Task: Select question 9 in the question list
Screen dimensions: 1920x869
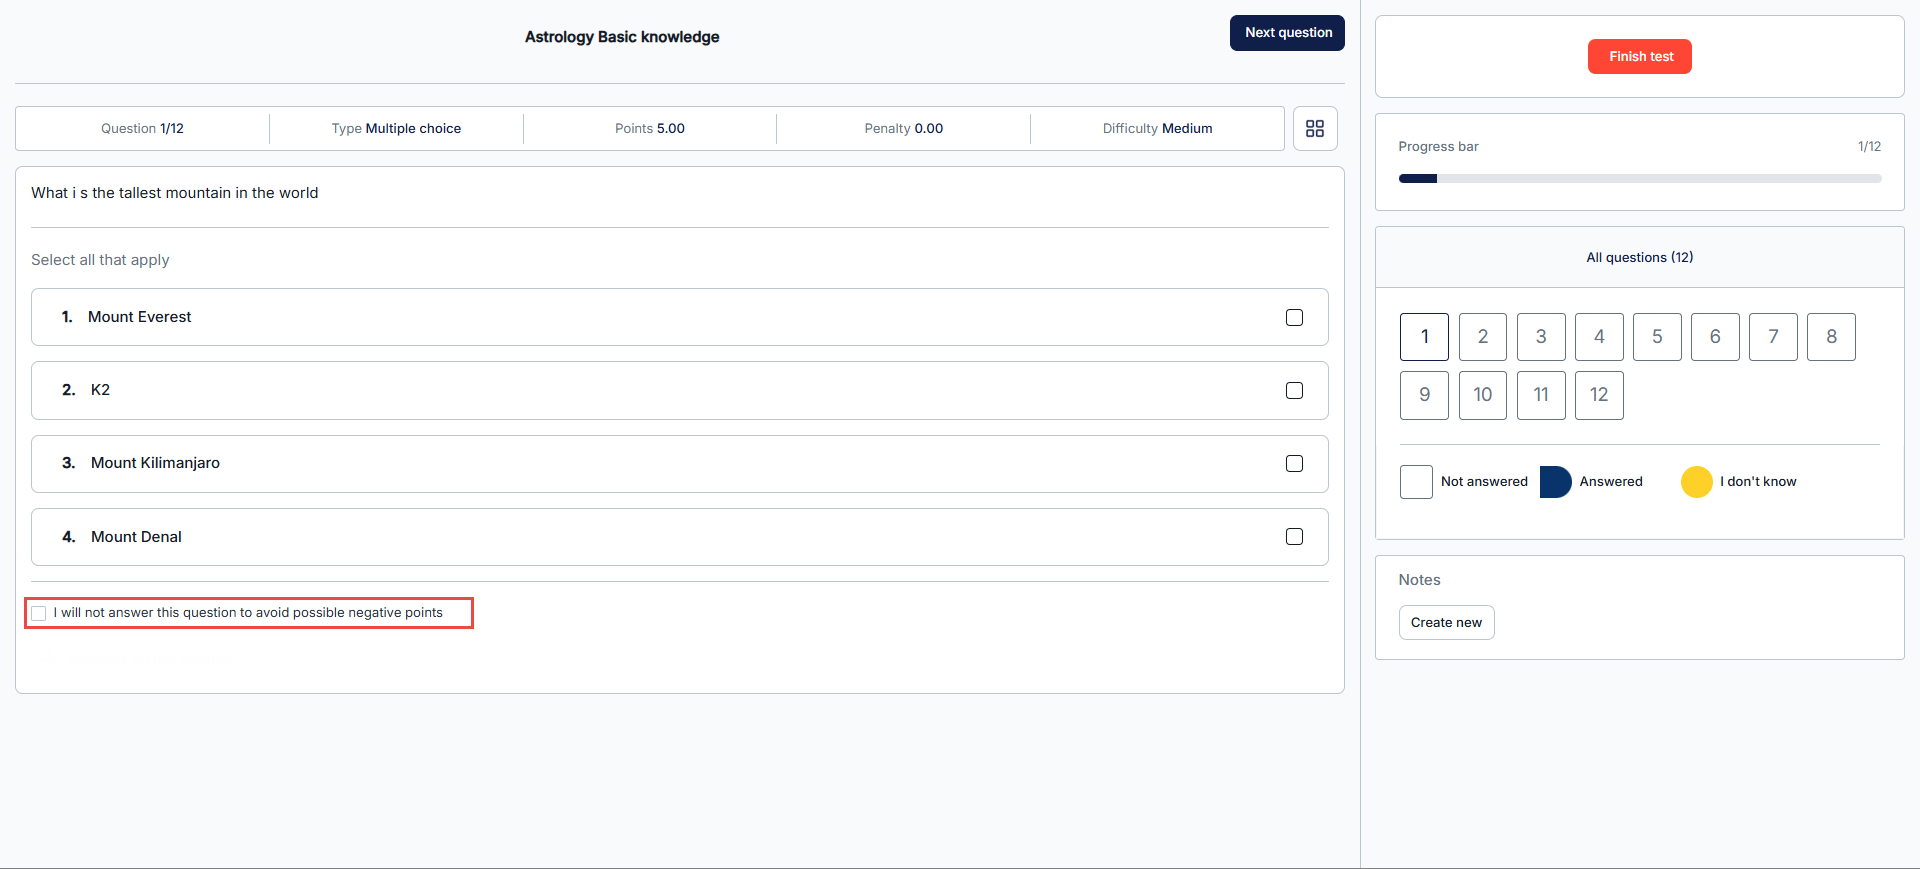Action: coord(1424,395)
